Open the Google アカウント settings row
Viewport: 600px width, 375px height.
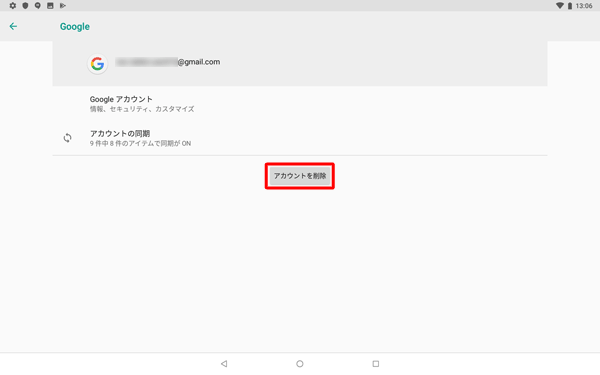(x=300, y=104)
